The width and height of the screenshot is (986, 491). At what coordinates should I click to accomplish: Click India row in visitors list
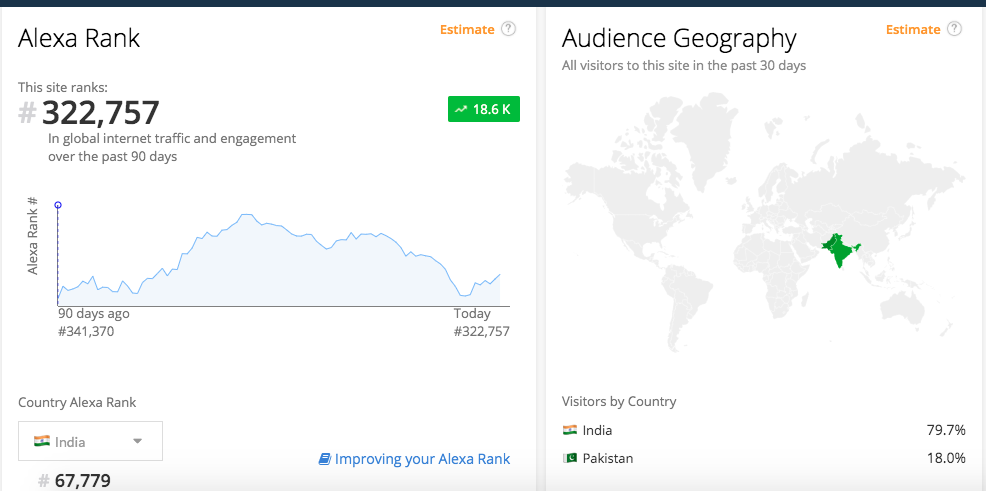[x=763, y=430]
